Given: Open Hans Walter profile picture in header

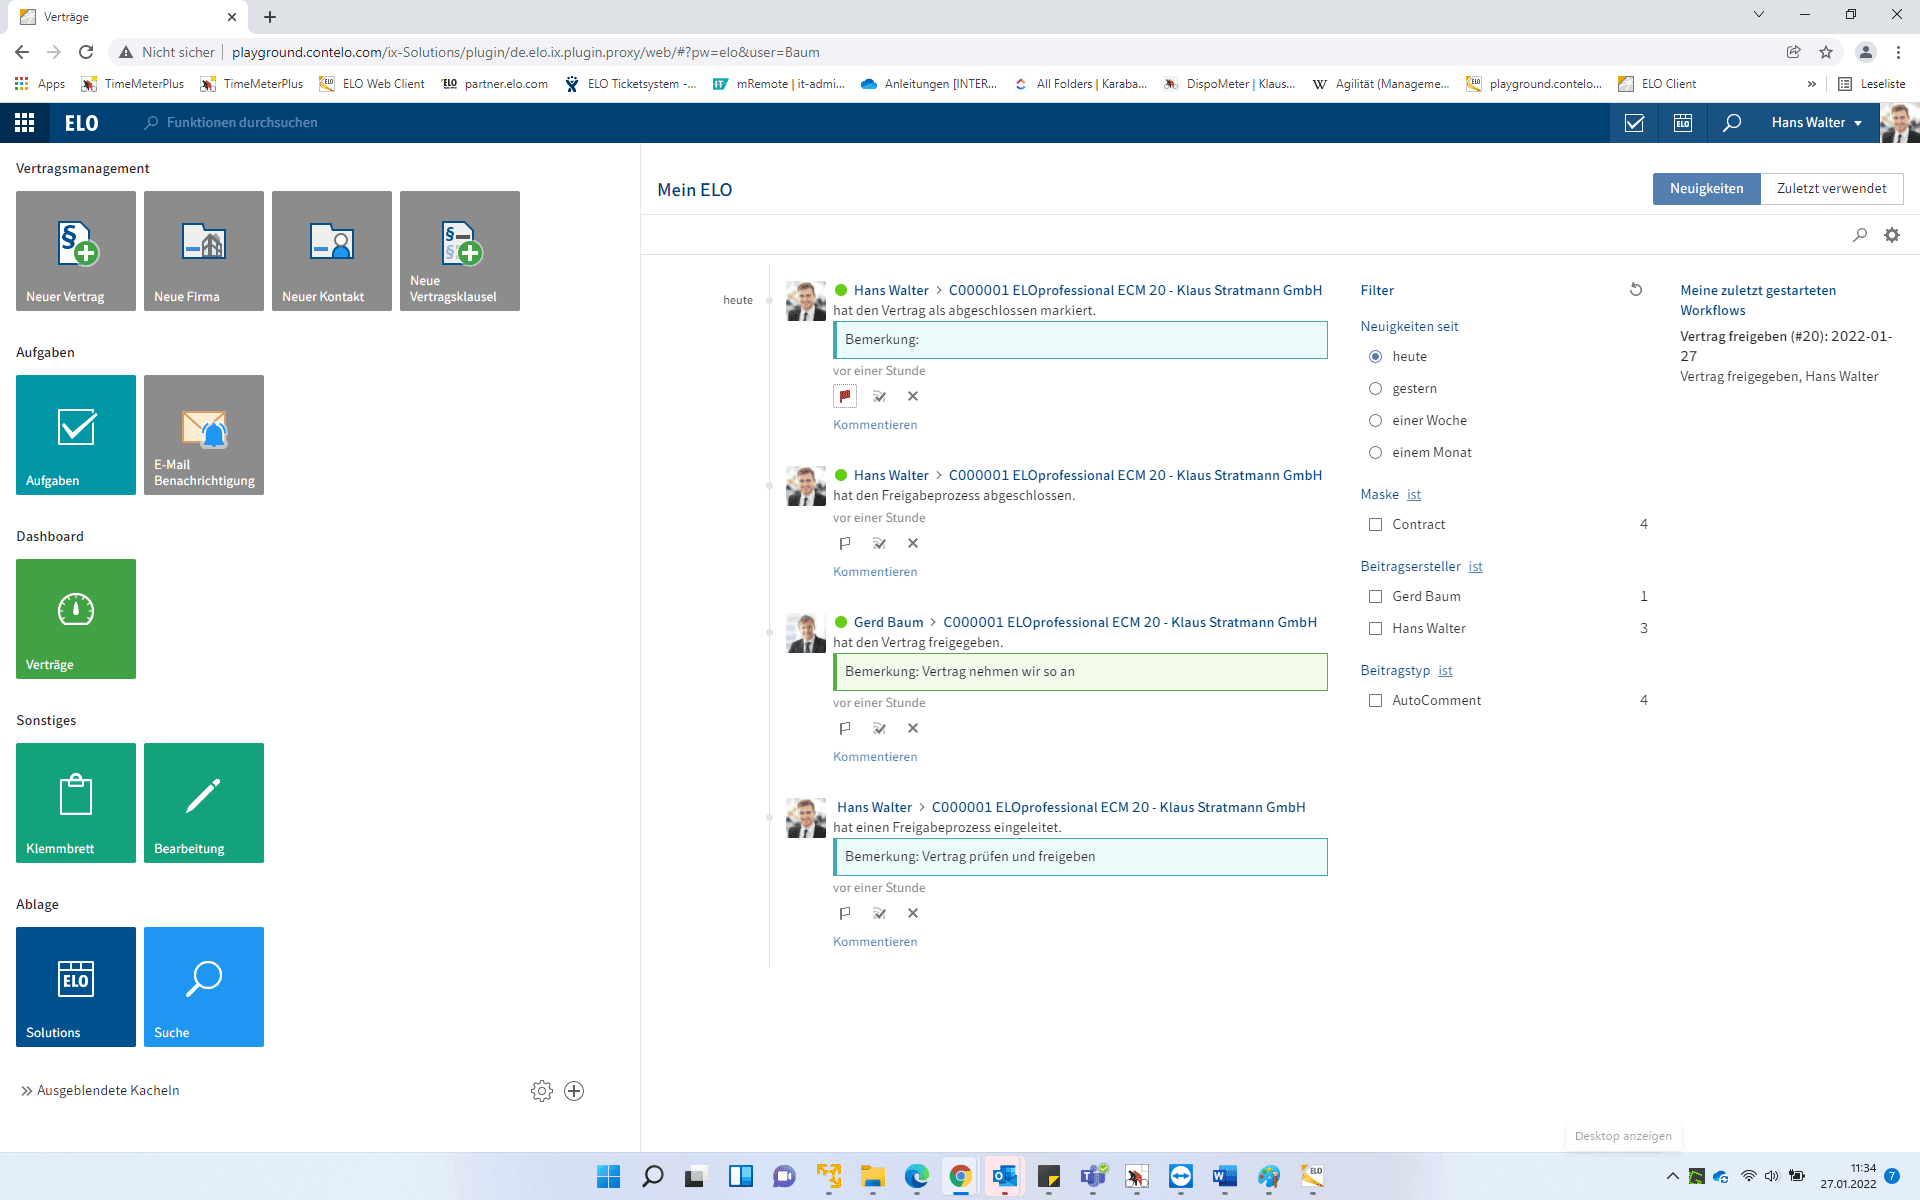Looking at the screenshot, I should click(1899, 123).
